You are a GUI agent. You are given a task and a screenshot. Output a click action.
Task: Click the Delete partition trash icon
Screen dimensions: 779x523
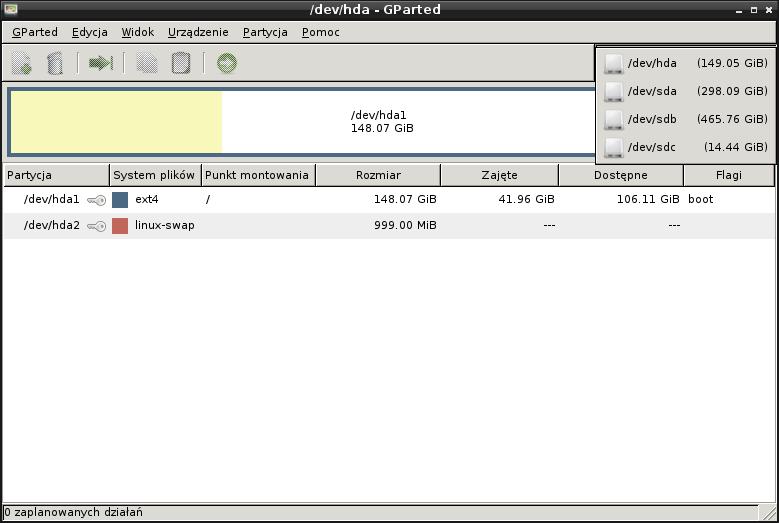pyautogui.click(x=55, y=63)
